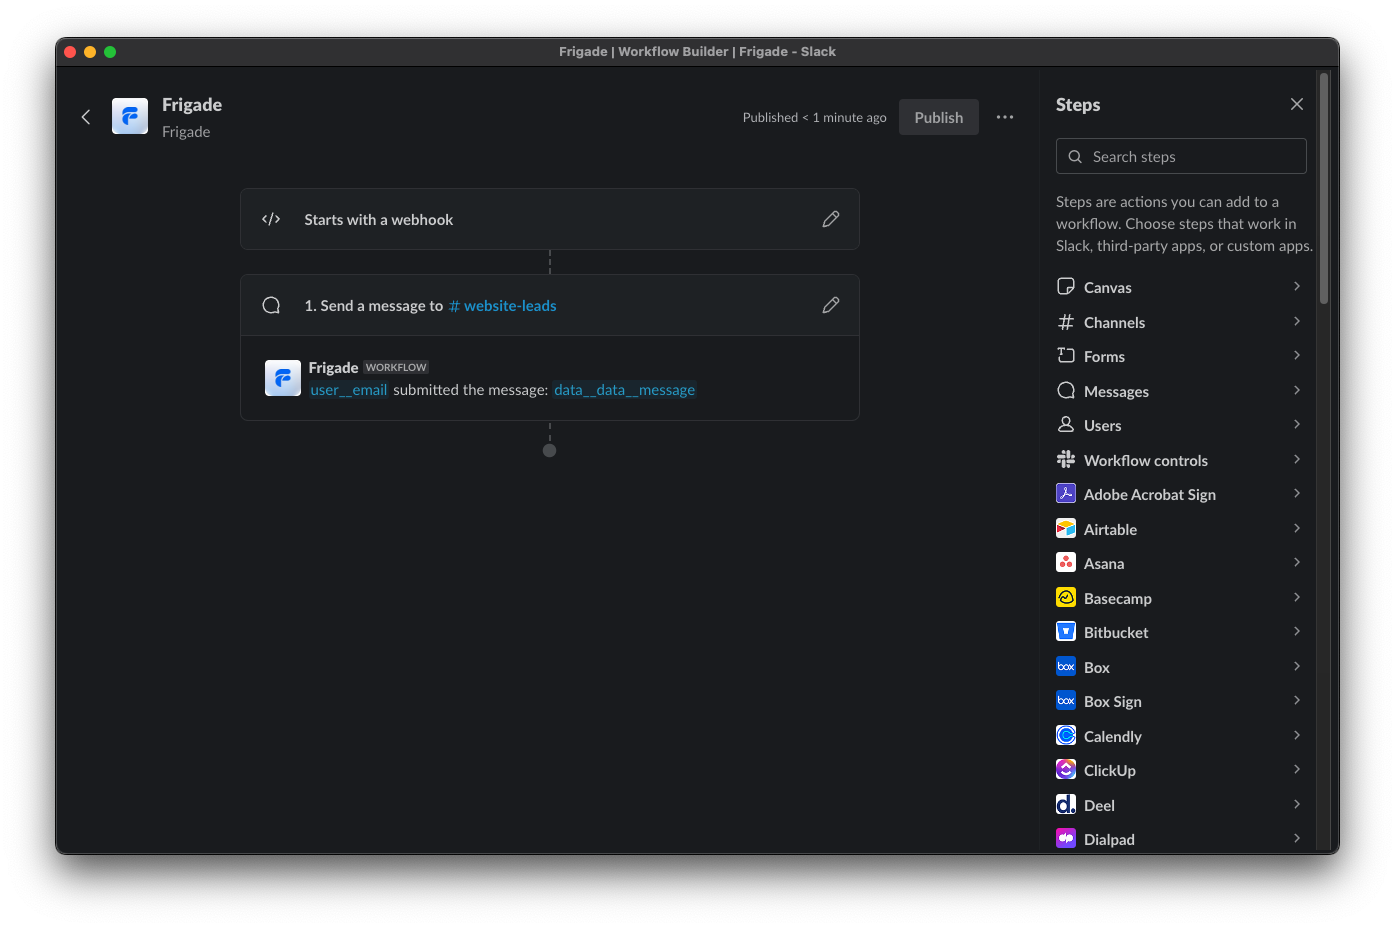Click the ClickUp icon
This screenshot has width=1395, height=928.
(1066, 769)
